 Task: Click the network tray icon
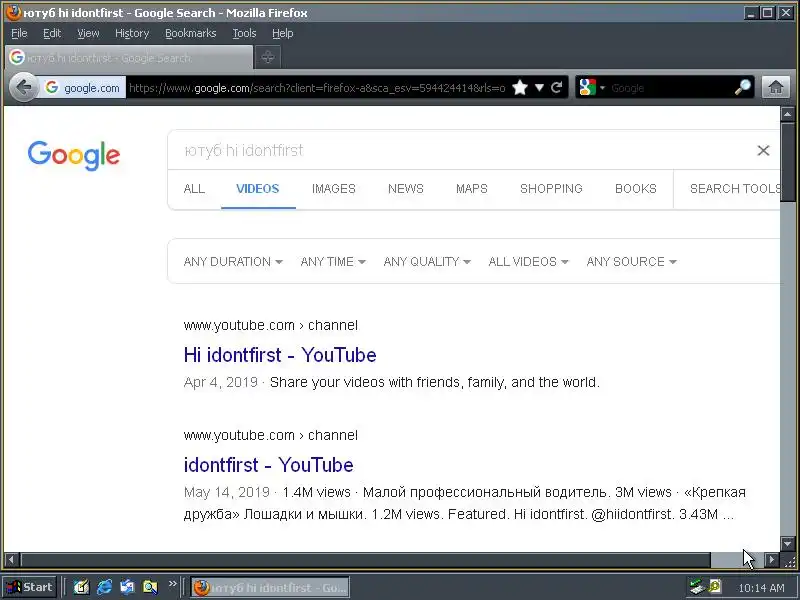pyautogui.click(x=696, y=587)
